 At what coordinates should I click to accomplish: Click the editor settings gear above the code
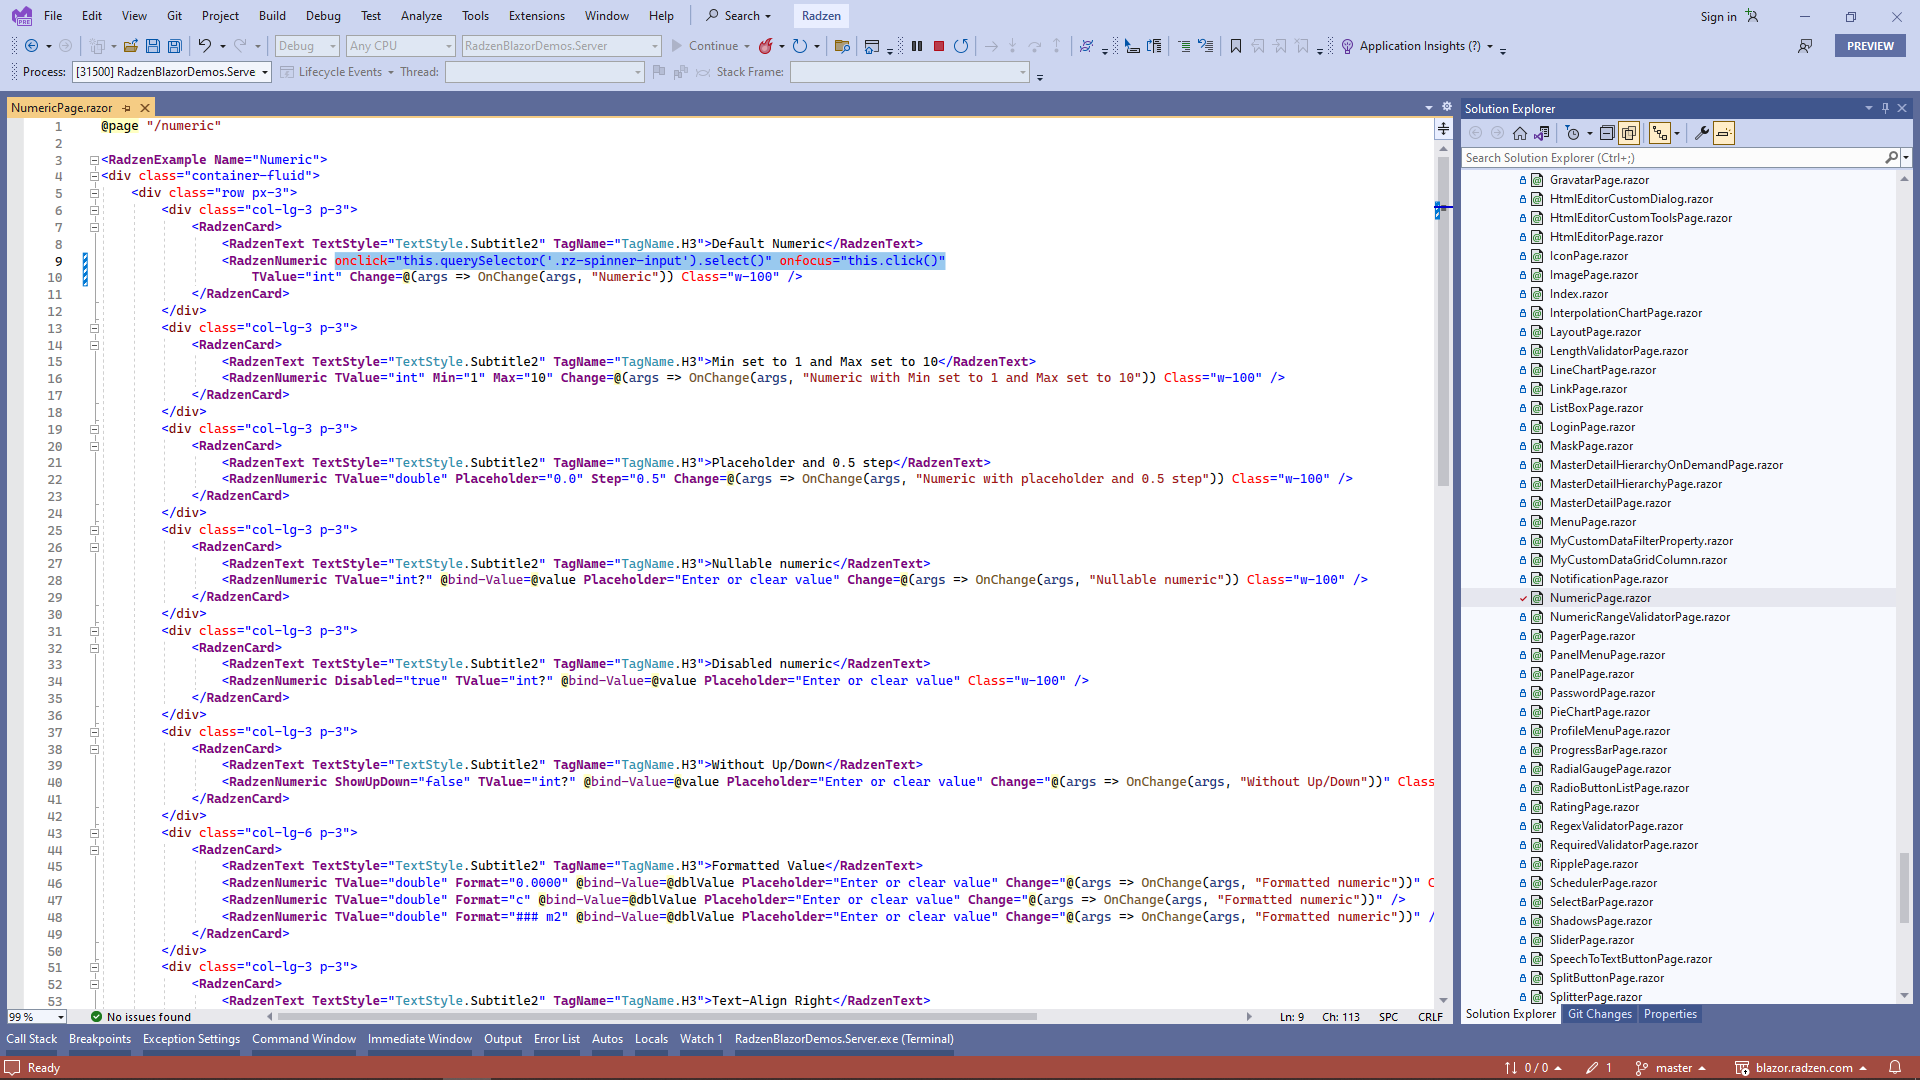click(x=1447, y=107)
